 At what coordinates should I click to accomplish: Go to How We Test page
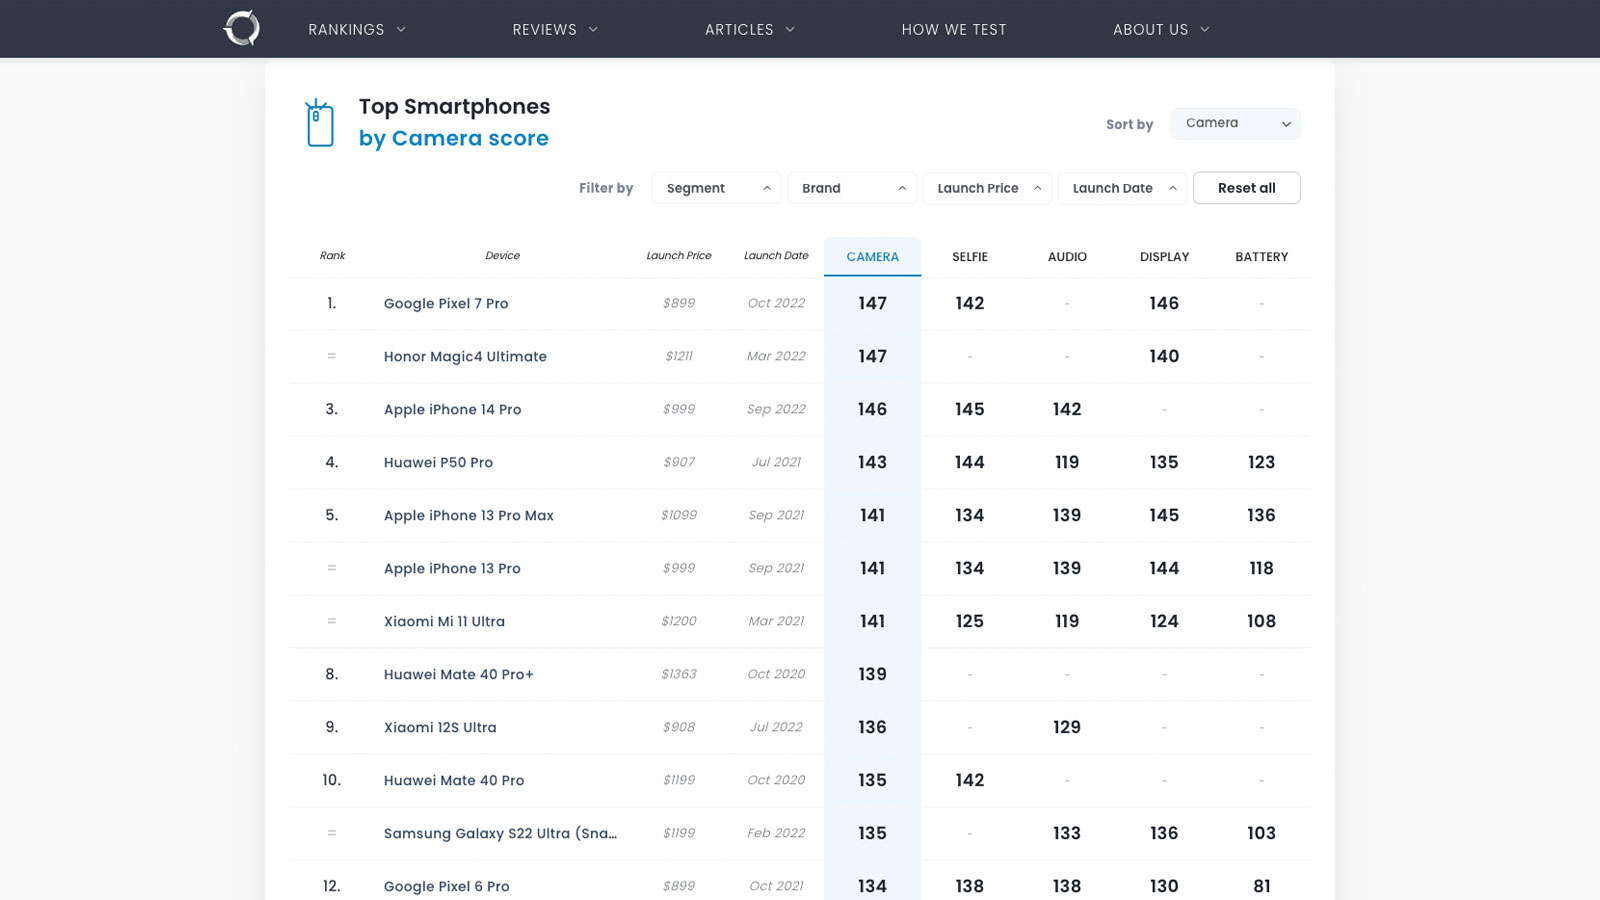(954, 29)
